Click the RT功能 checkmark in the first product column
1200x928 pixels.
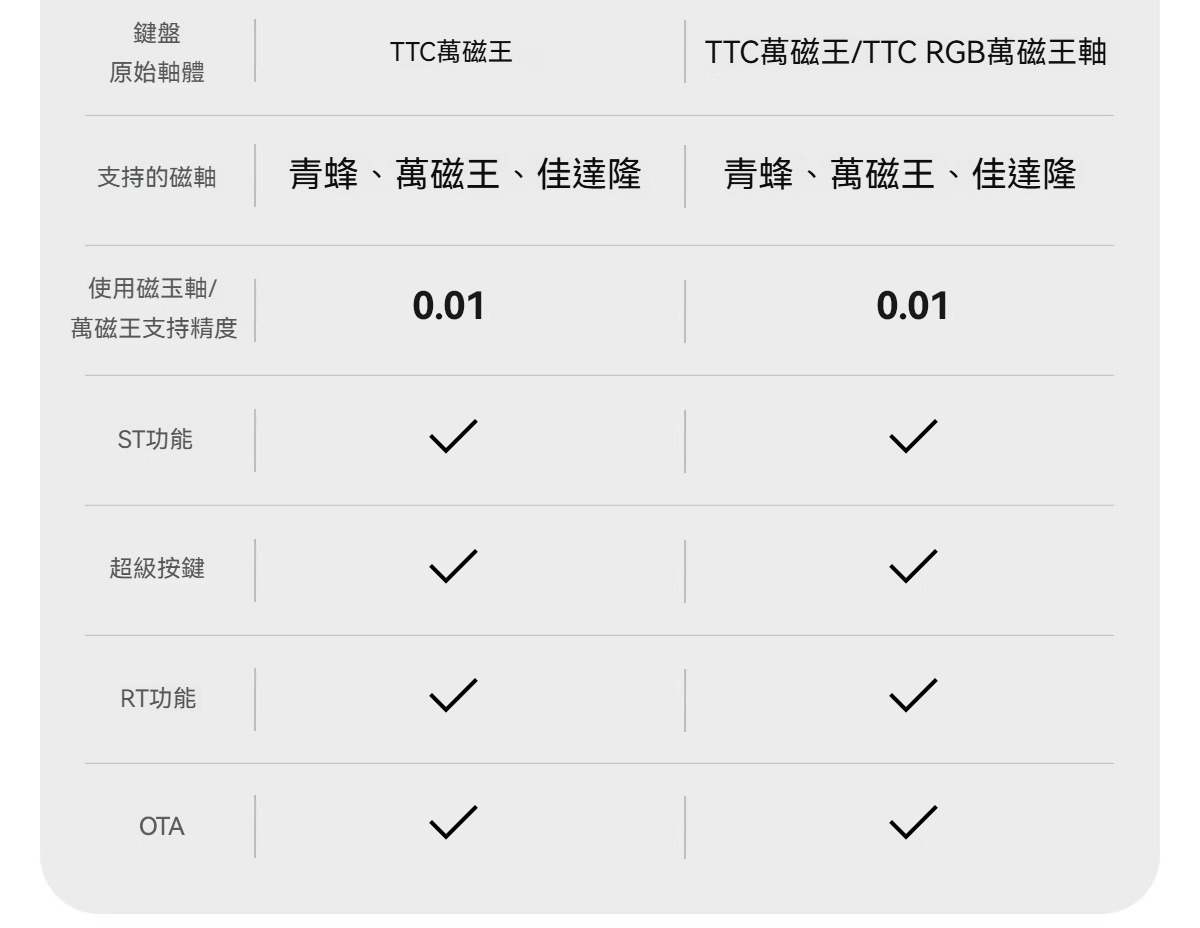coord(453,695)
